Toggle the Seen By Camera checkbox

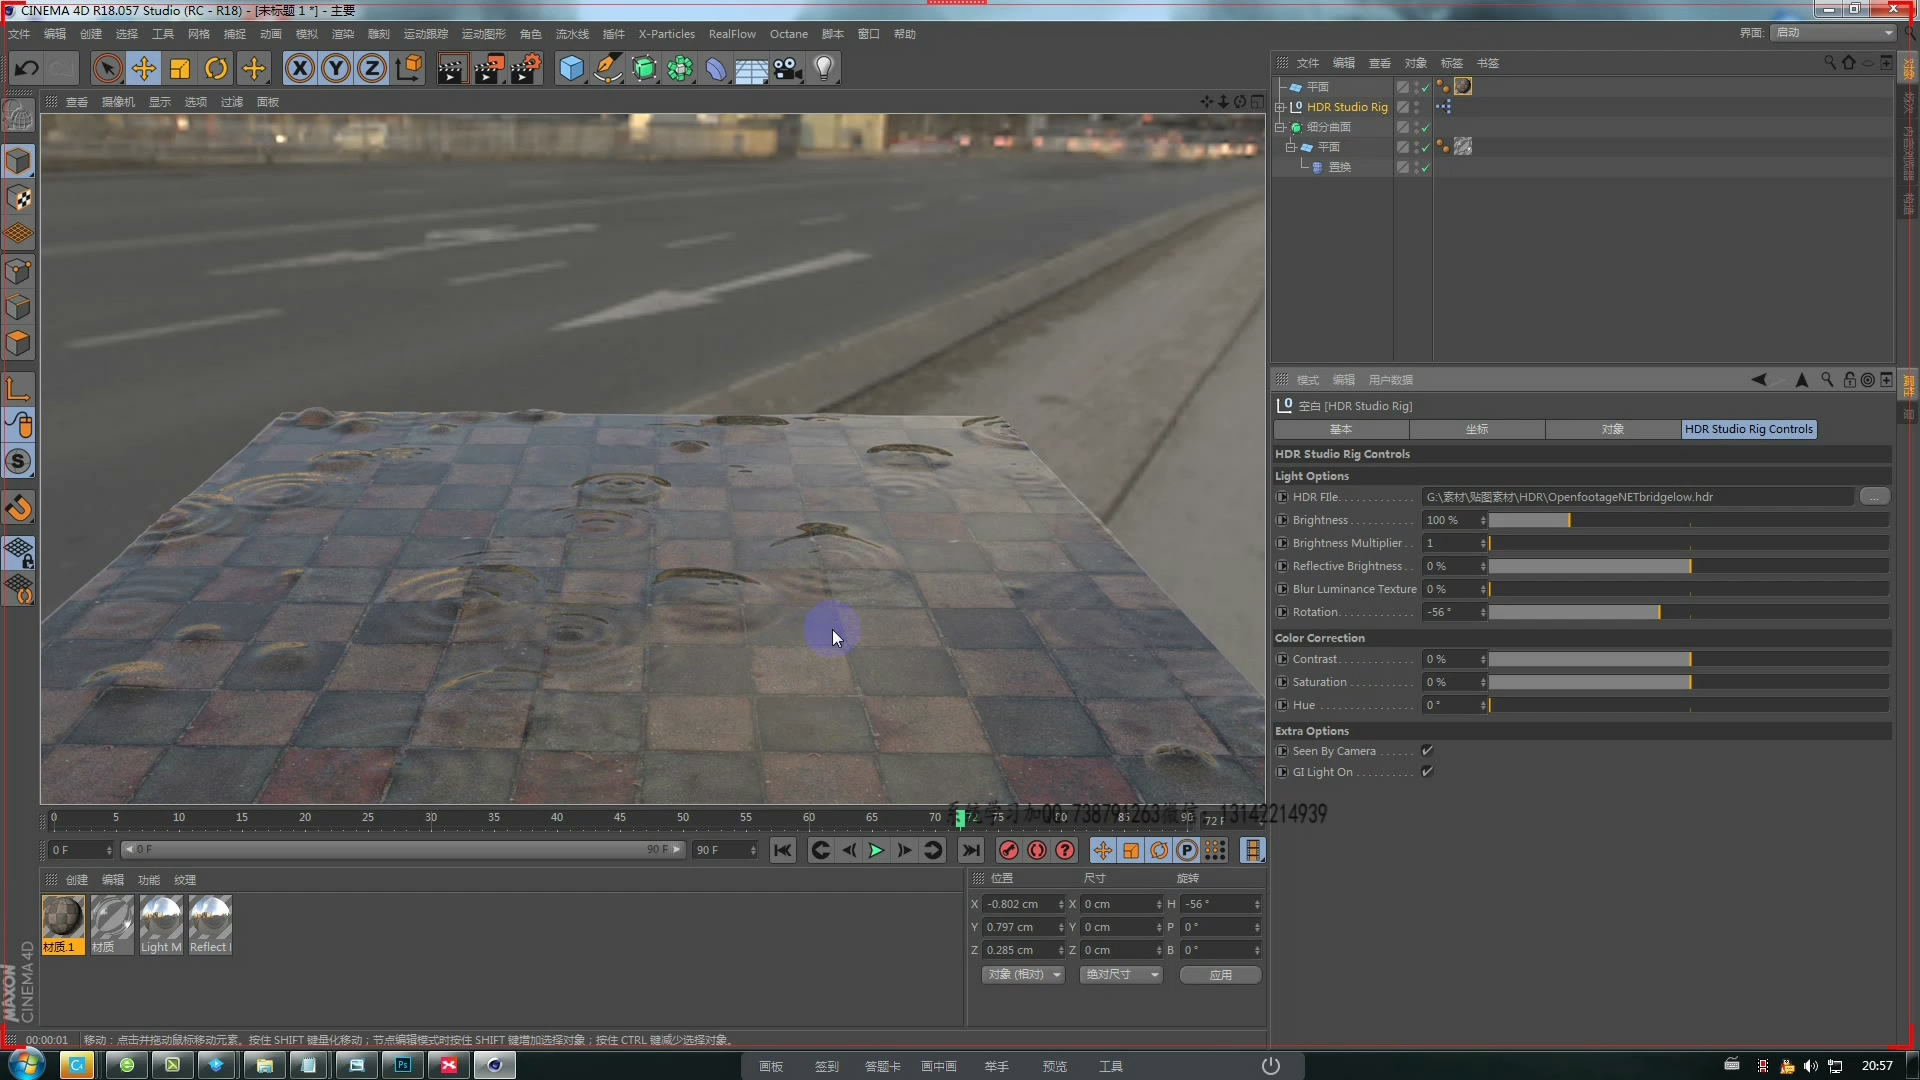click(1427, 750)
